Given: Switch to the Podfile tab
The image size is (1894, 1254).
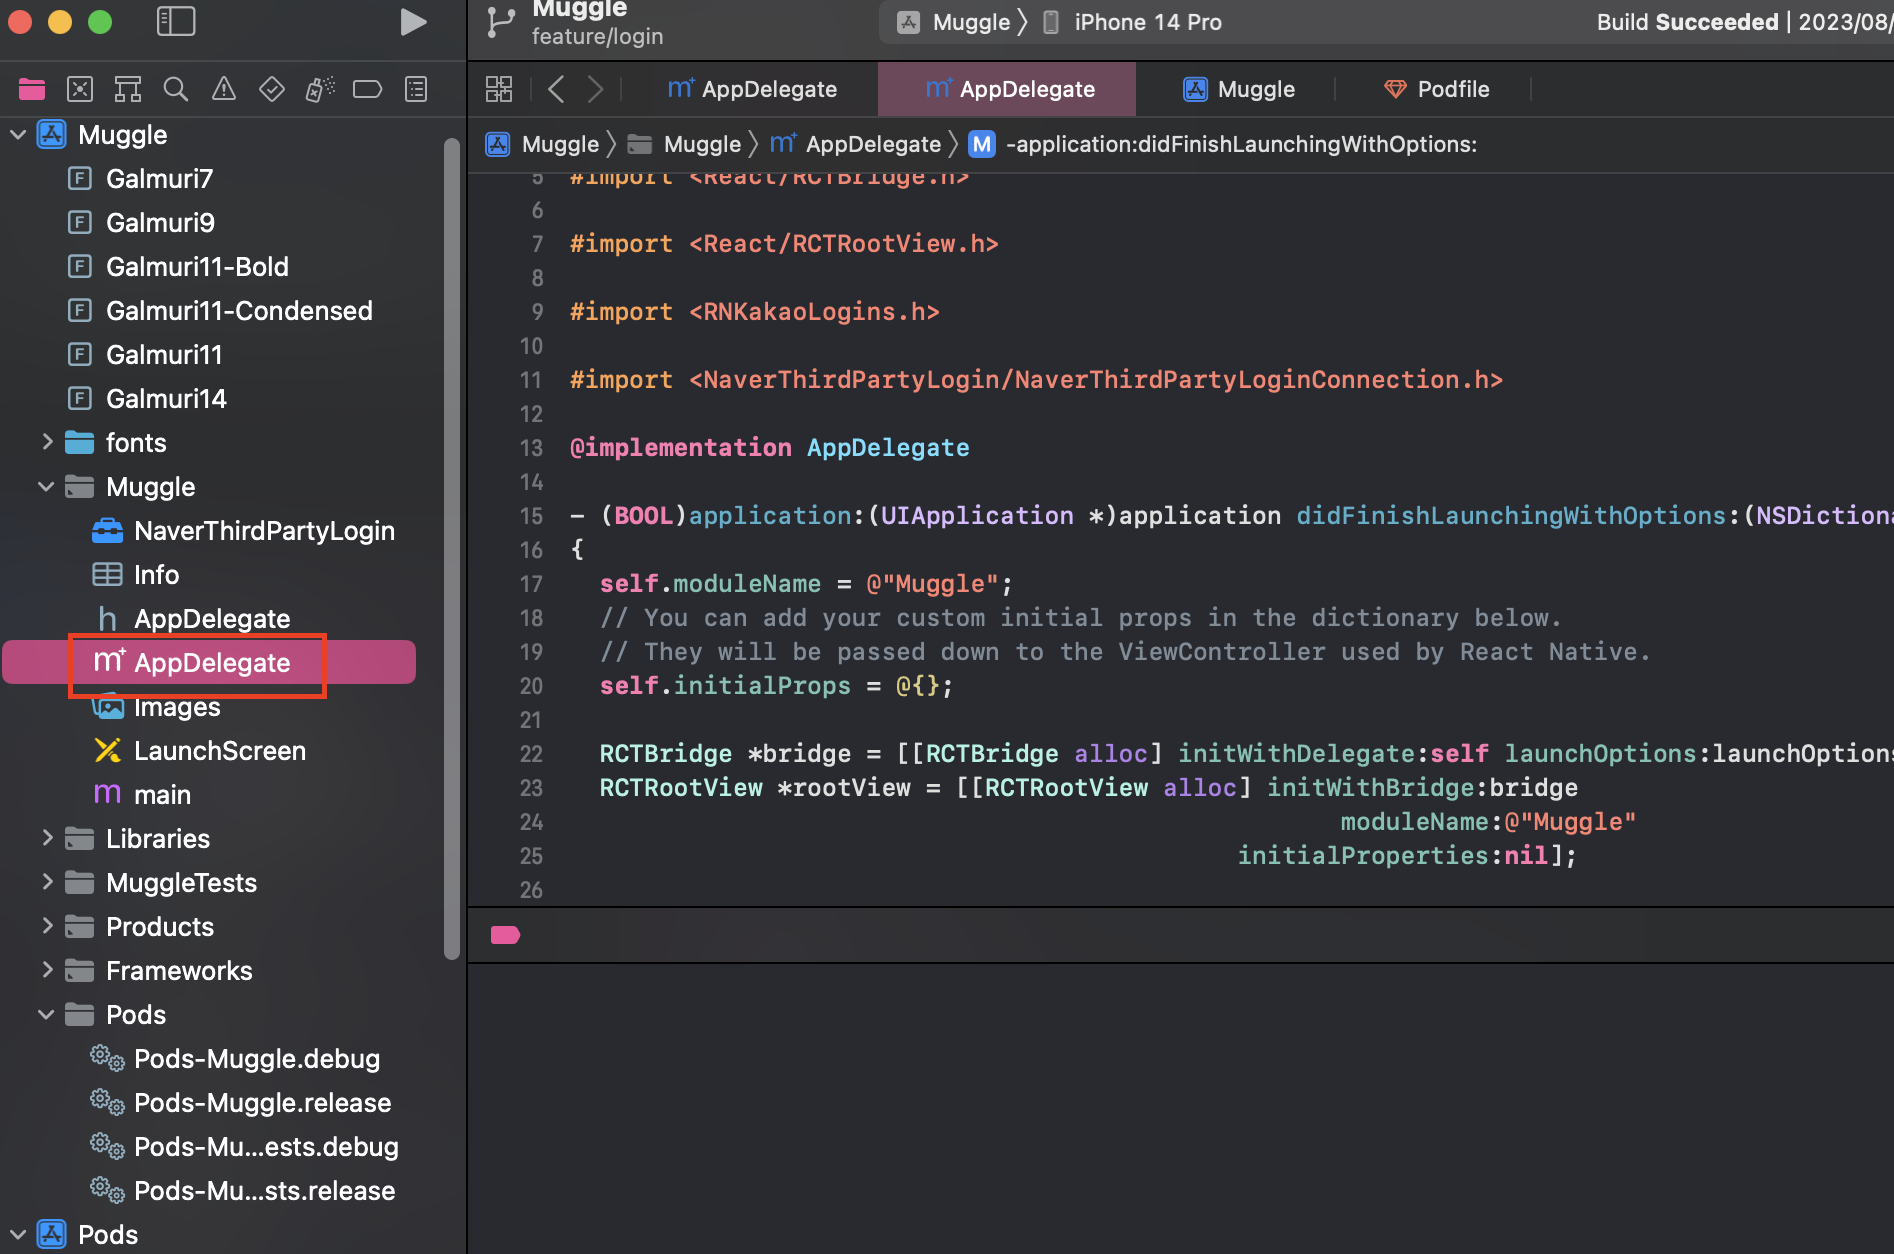Looking at the screenshot, I should coord(1436,89).
